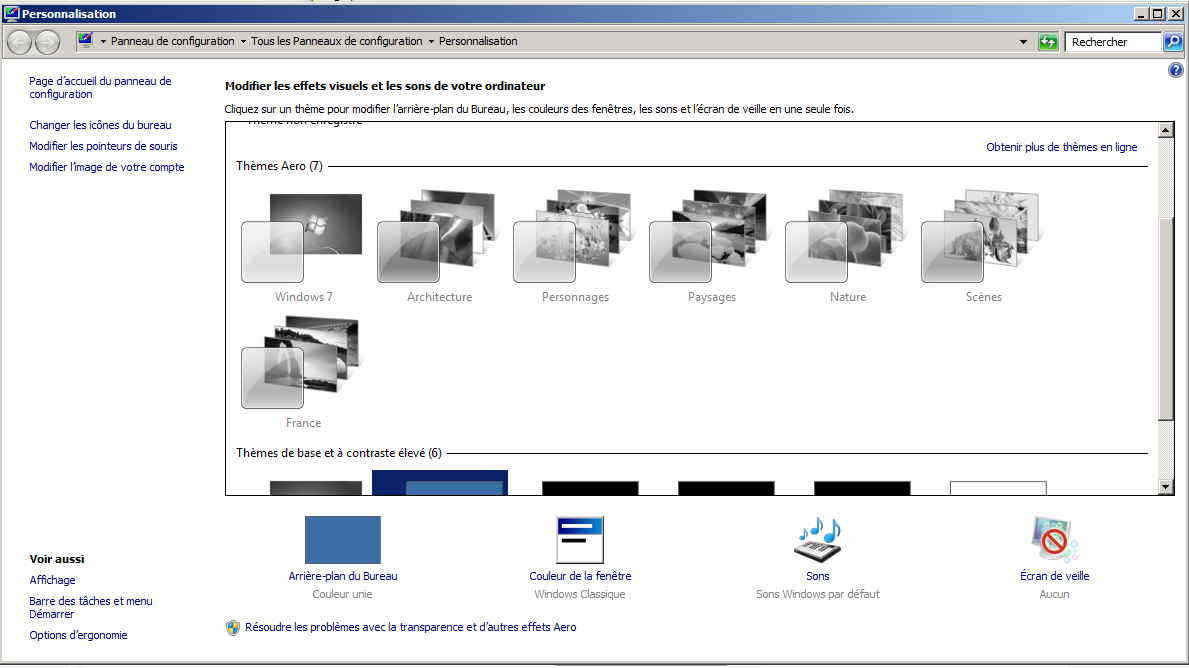
Task: Click the Personnalisation breadcrumb
Action: pyautogui.click(x=478, y=42)
